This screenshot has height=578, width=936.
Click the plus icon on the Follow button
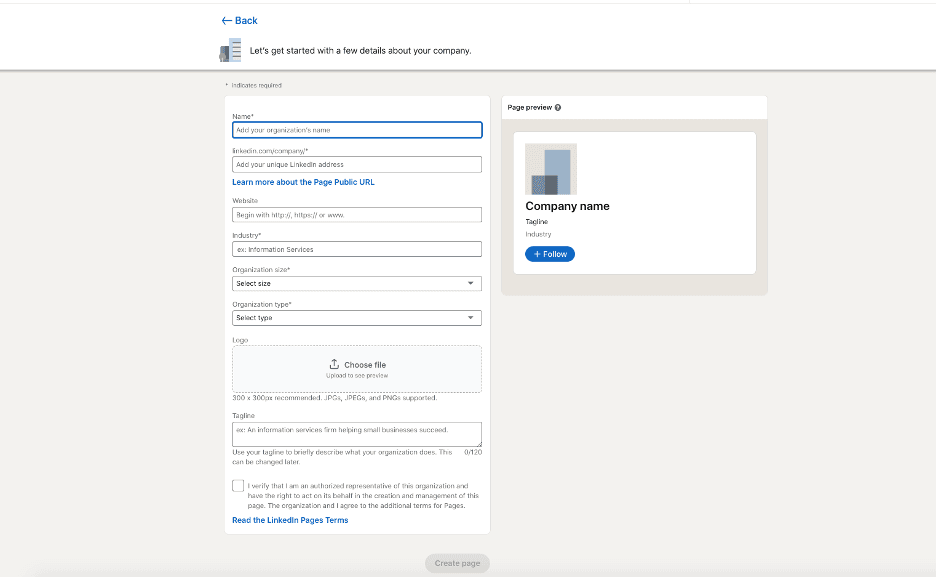535,254
